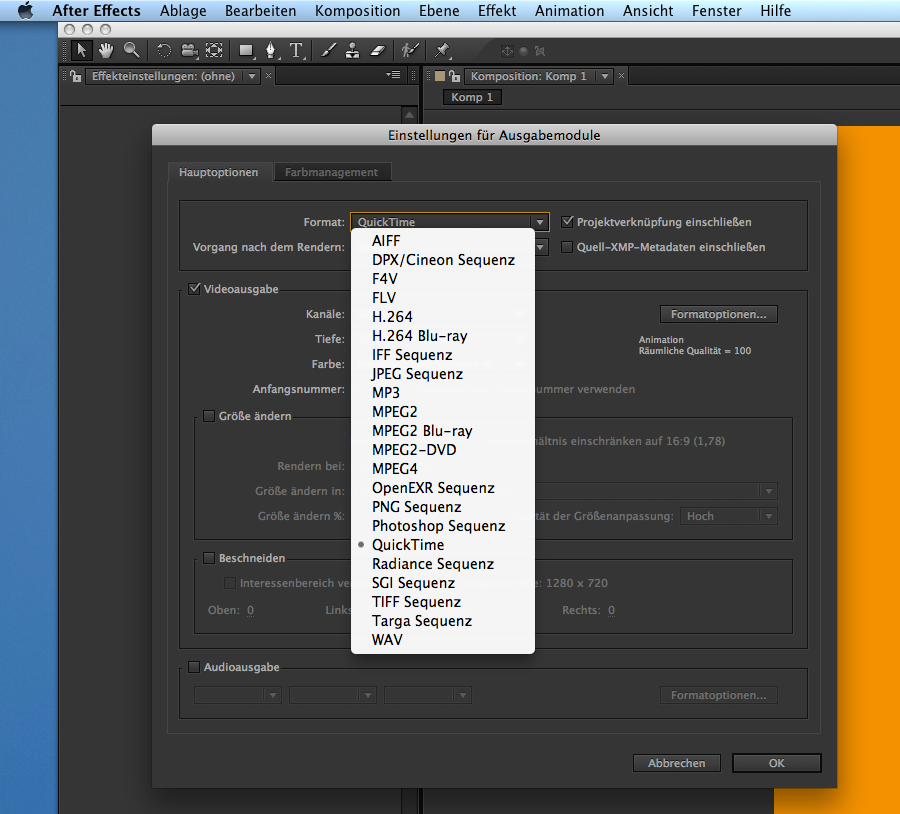Screen dimensions: 900x814
Task: Select the Rotation tool
Action: pyautogui.click(x=164, y=51)
